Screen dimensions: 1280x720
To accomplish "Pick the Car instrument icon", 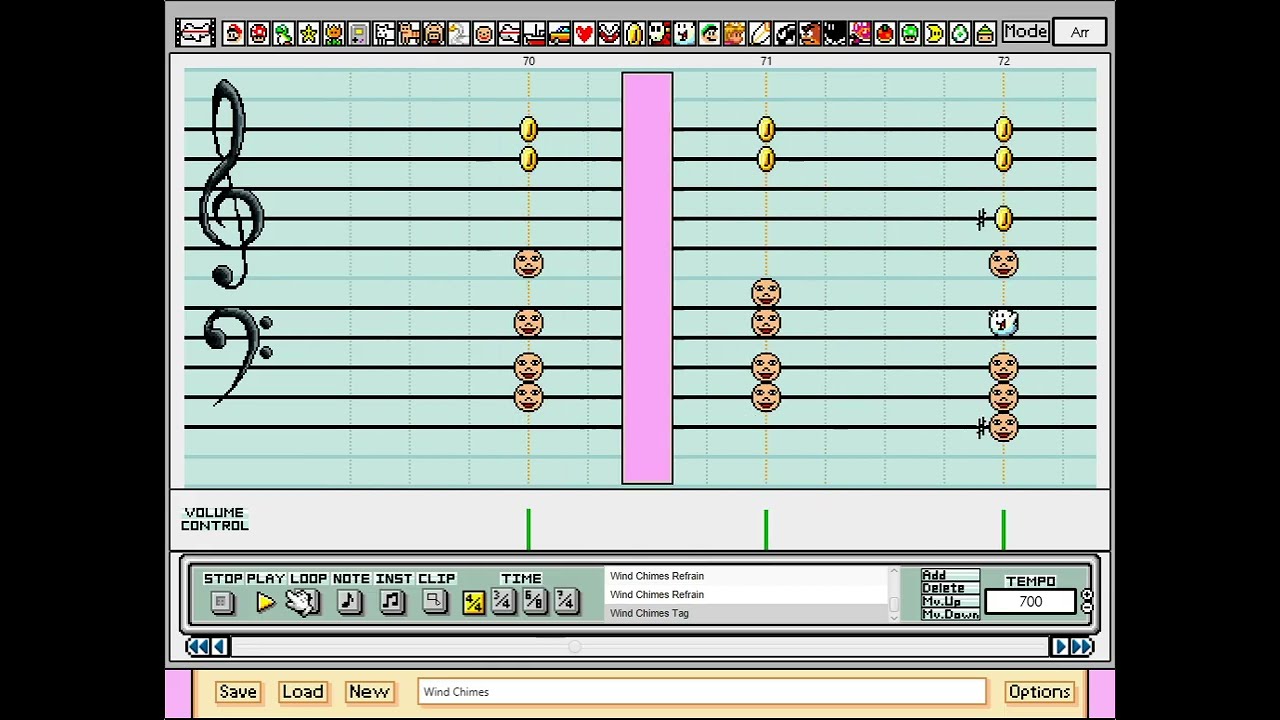I will tap(559, 33).
